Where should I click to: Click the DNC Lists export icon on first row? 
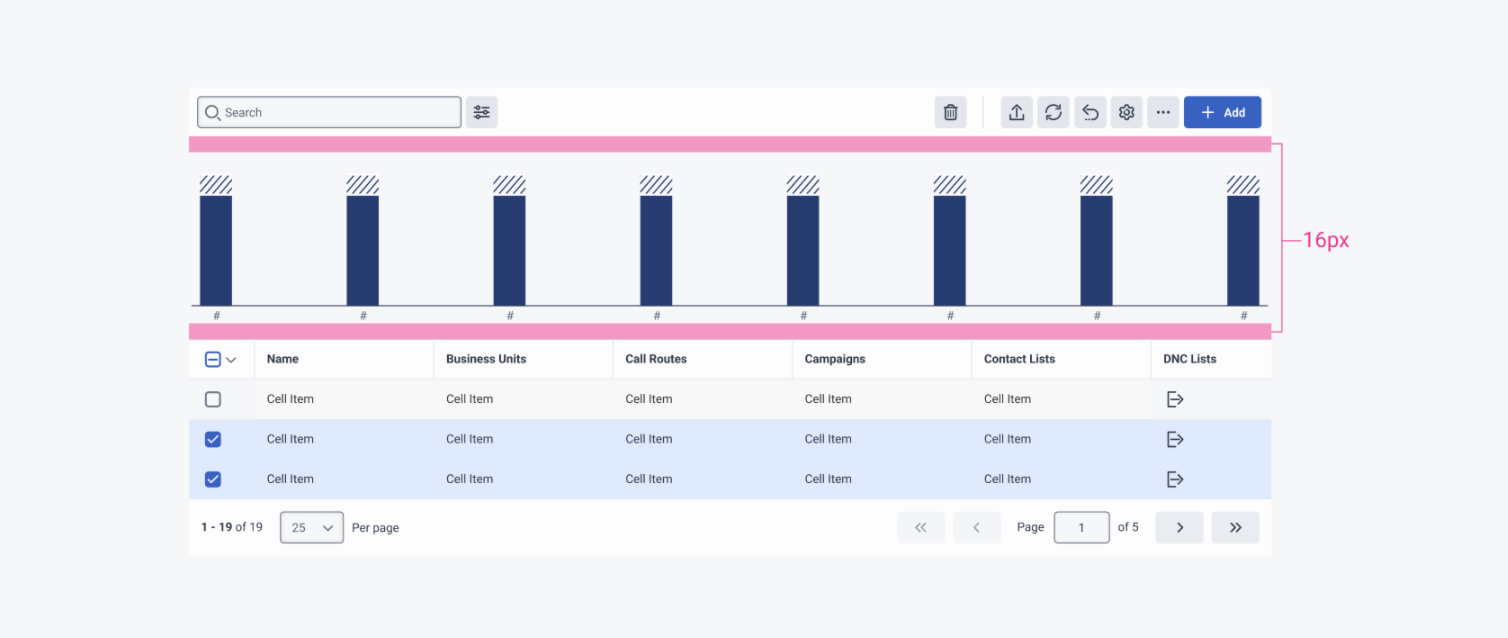[1175, 398]
